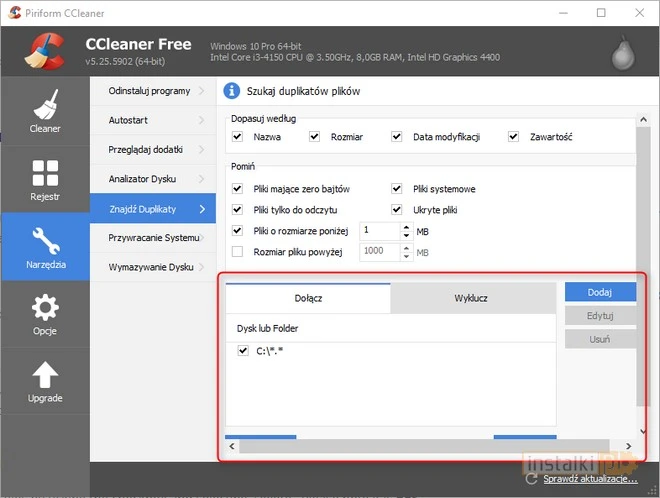Open the Sprawdź aktualizacje link
Viewport: 660px width, 498px height.
pyautogui.click(x=590, y=479)
